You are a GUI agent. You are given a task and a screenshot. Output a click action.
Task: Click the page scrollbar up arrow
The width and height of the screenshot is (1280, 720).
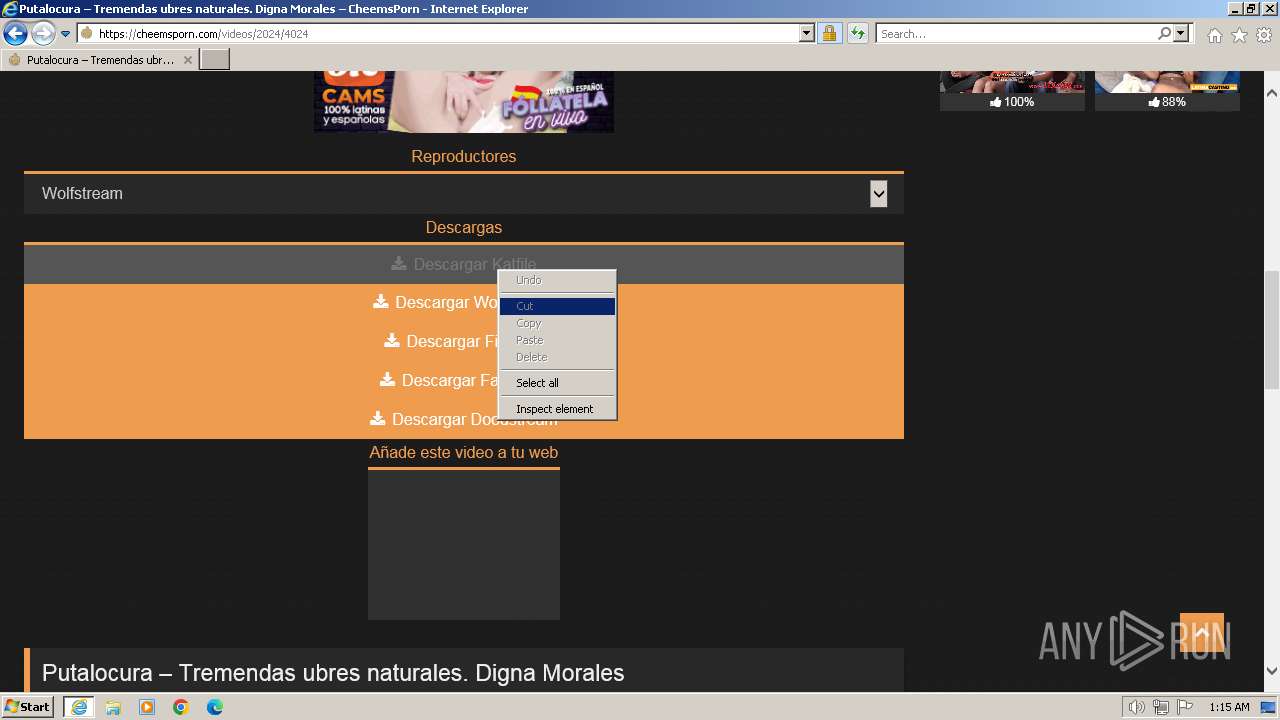pos(1271,93)
